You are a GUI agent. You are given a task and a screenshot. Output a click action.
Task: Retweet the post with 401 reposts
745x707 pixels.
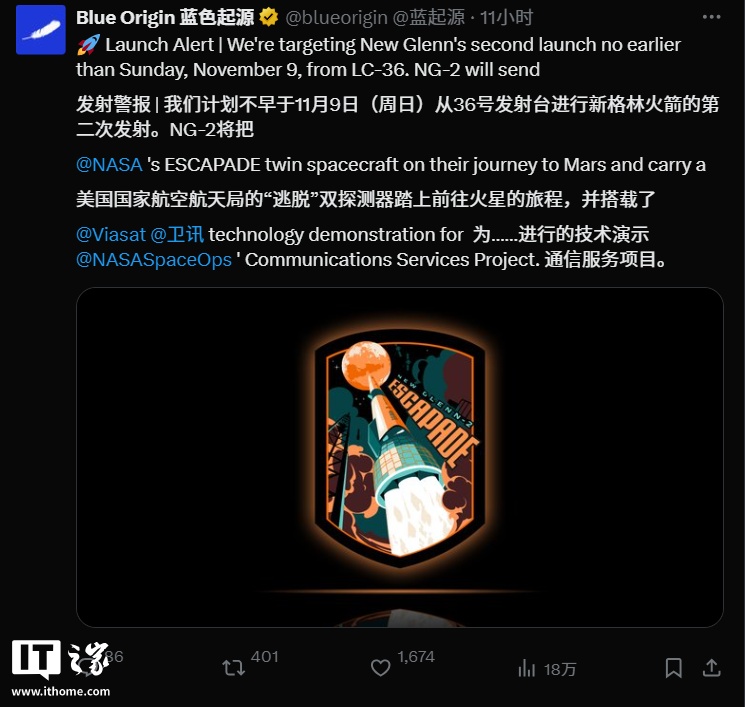click(233, 668)
